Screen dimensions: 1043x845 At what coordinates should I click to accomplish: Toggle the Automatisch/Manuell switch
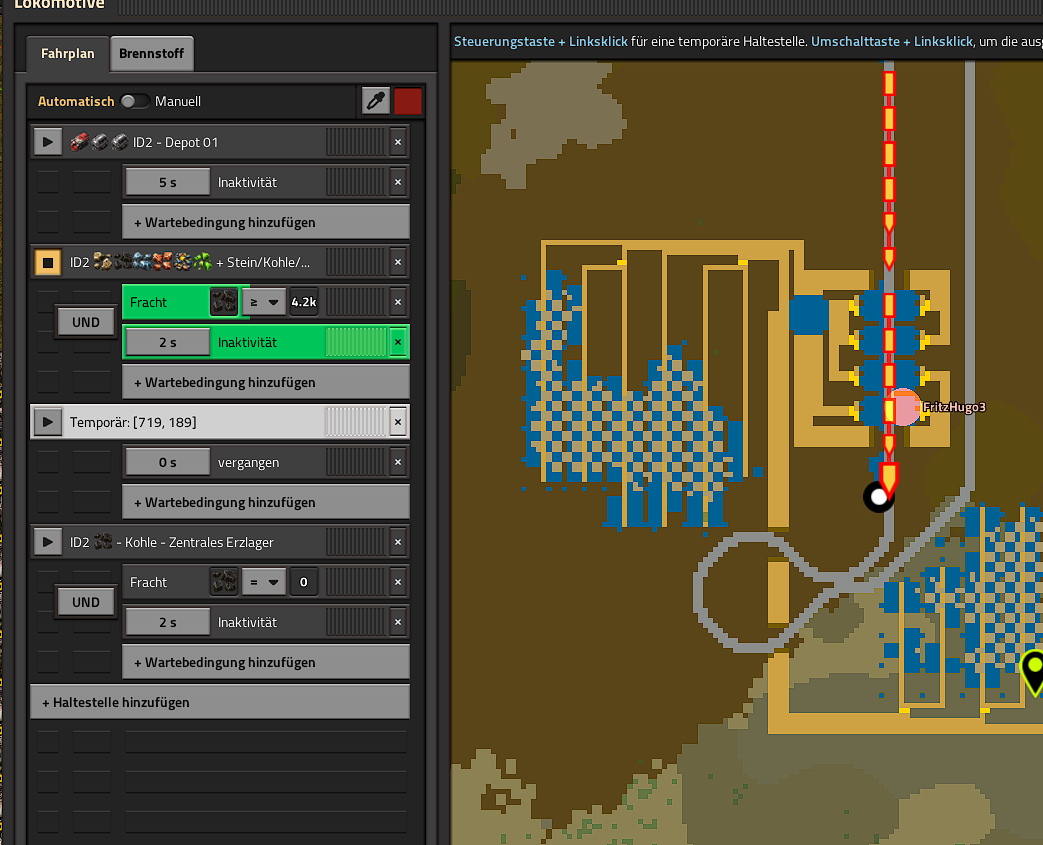(x=134, y=101)
